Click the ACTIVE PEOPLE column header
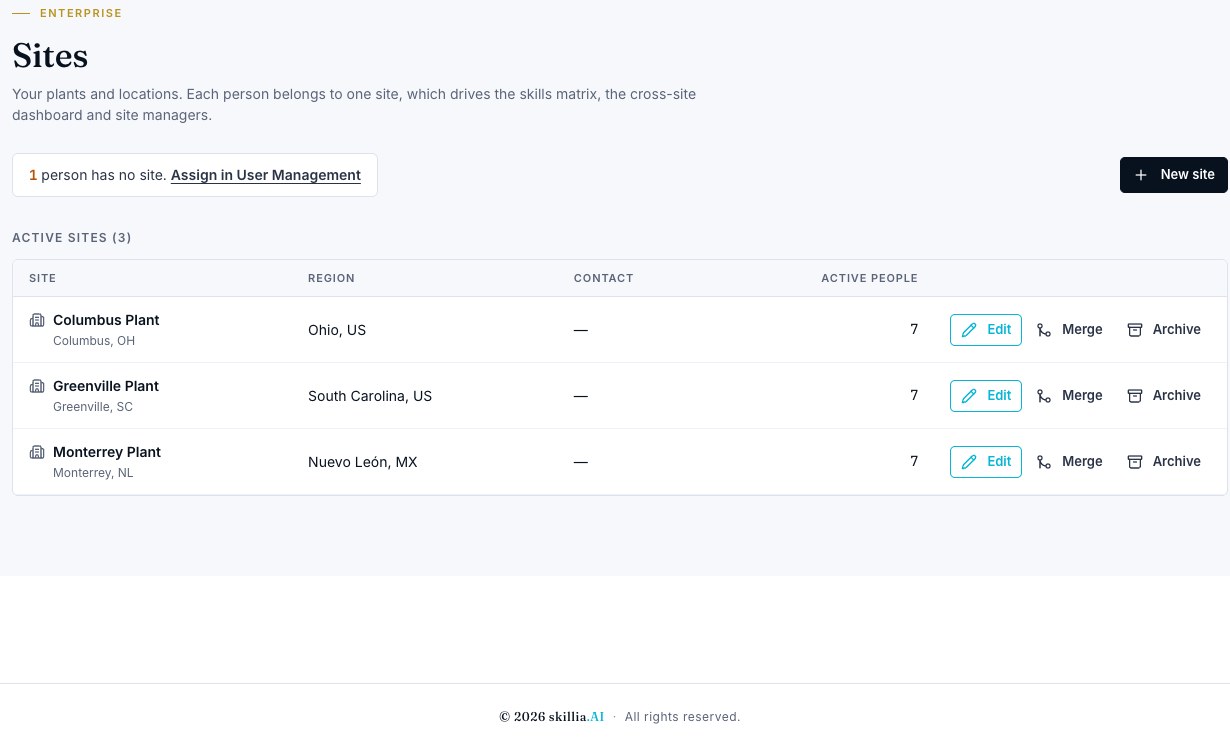 pyautogui.click(x=869, y=278)
